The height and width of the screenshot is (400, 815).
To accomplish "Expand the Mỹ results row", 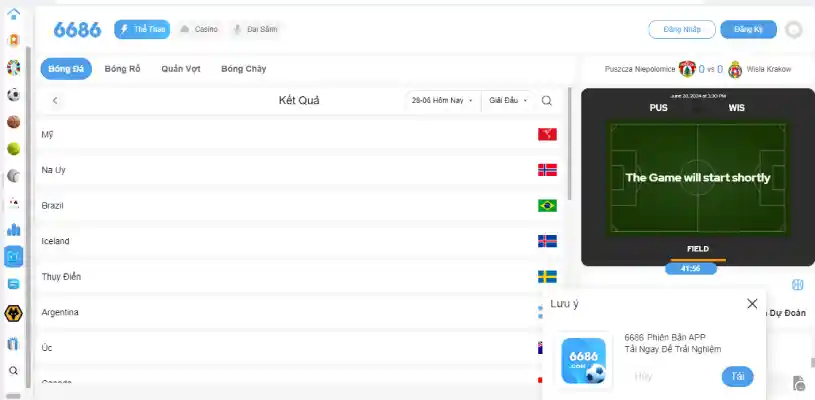I will coord(299,135).
